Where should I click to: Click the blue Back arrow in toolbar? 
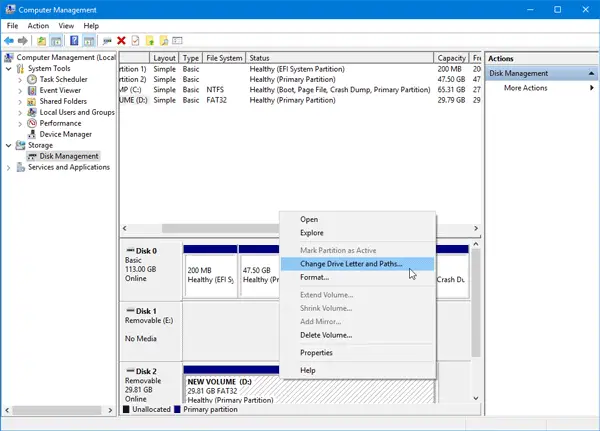click(x=9, y=41)
